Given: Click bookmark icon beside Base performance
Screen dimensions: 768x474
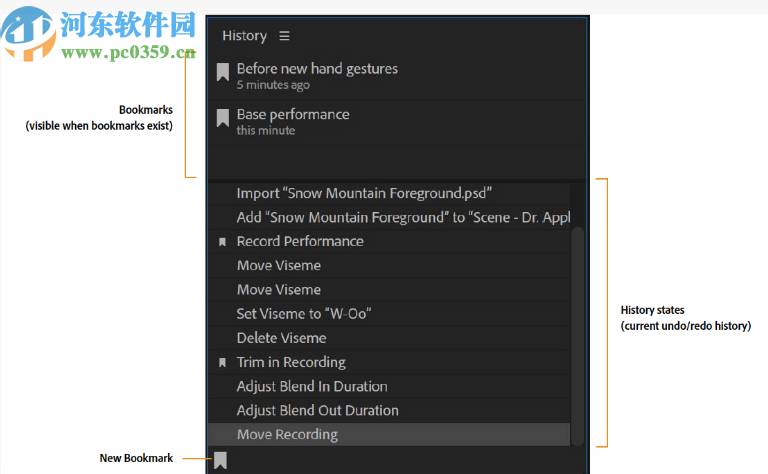Looking at the screenshot, I should pos(223,119).
